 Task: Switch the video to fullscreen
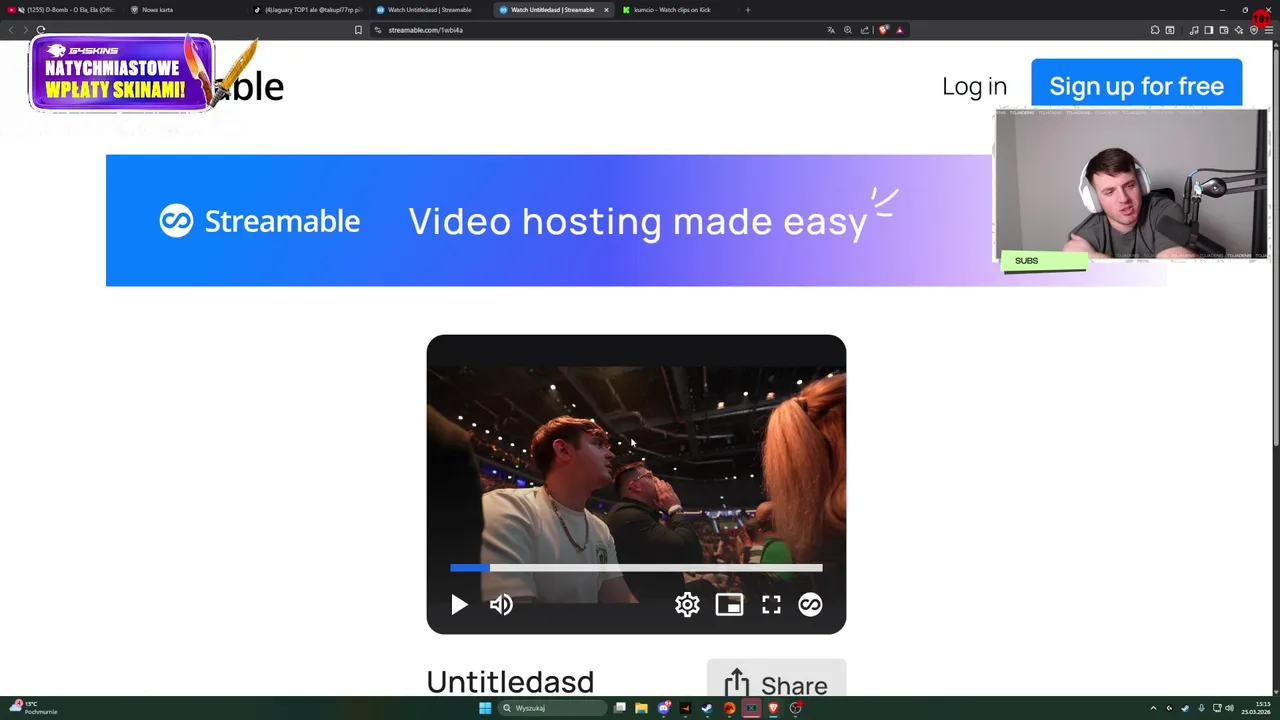point(771,604)
